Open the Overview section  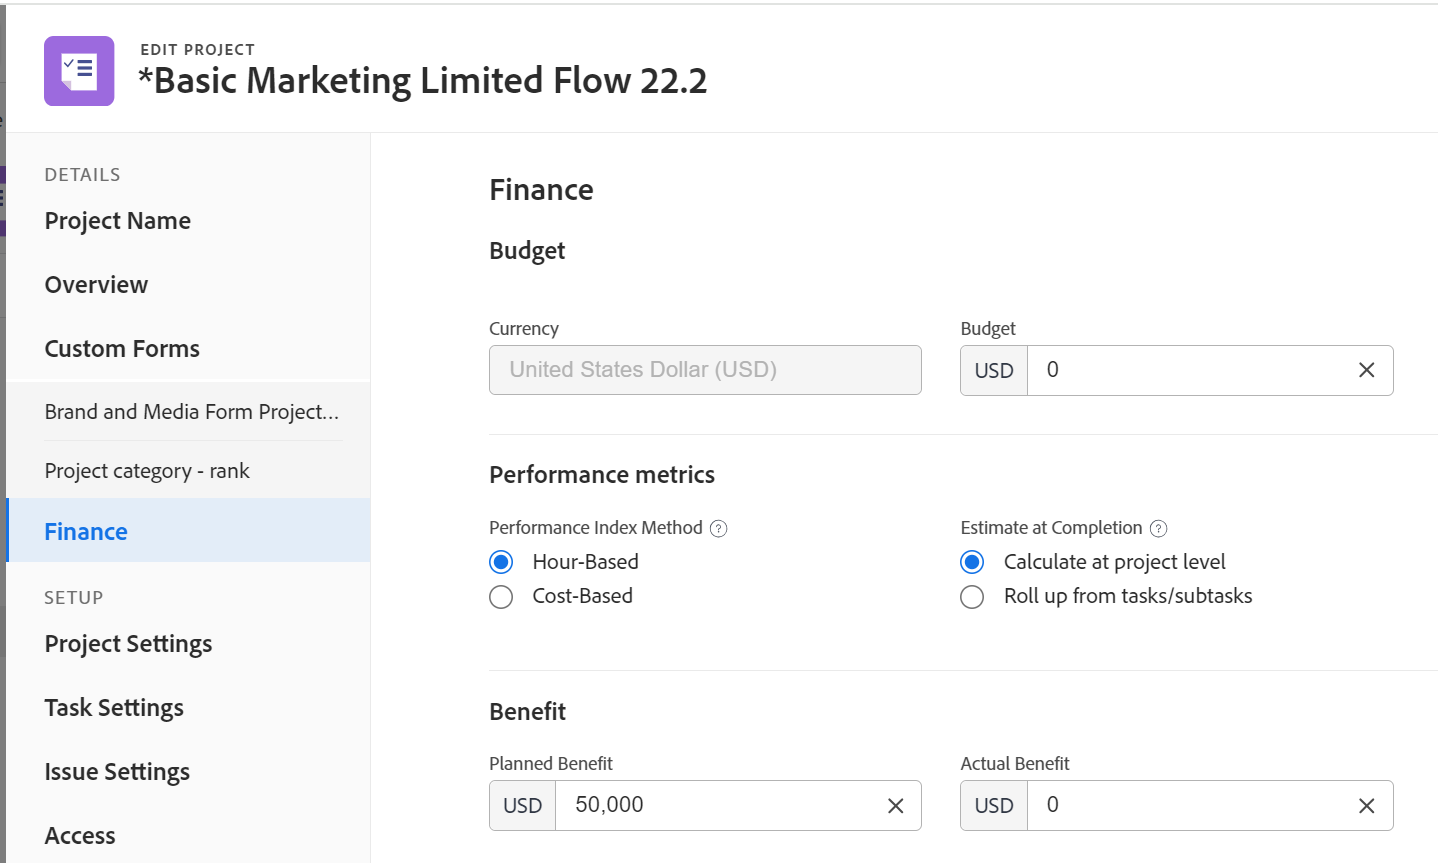(96, 285)
